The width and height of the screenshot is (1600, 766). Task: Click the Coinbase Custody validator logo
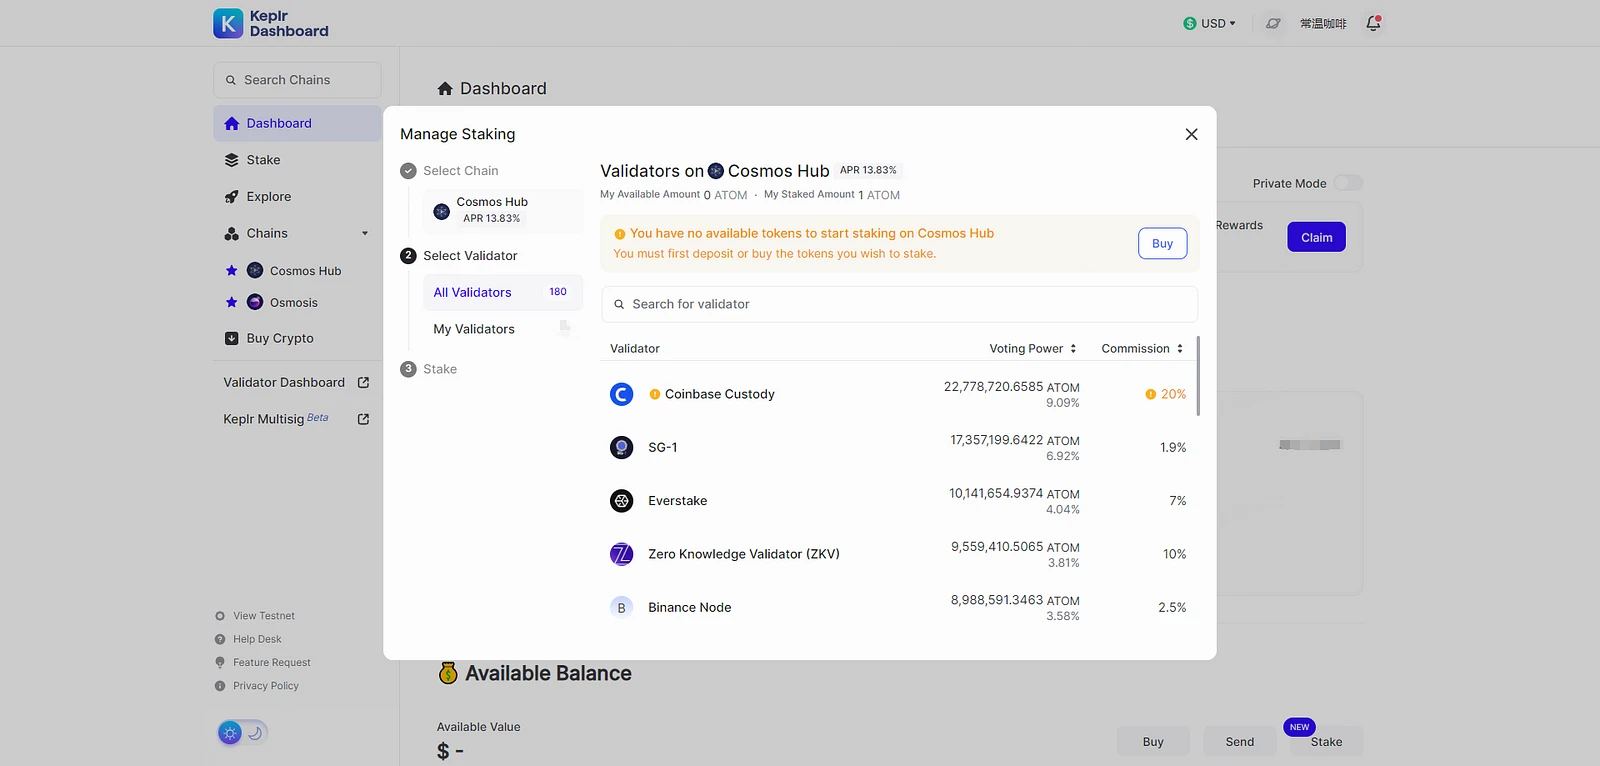621,394
